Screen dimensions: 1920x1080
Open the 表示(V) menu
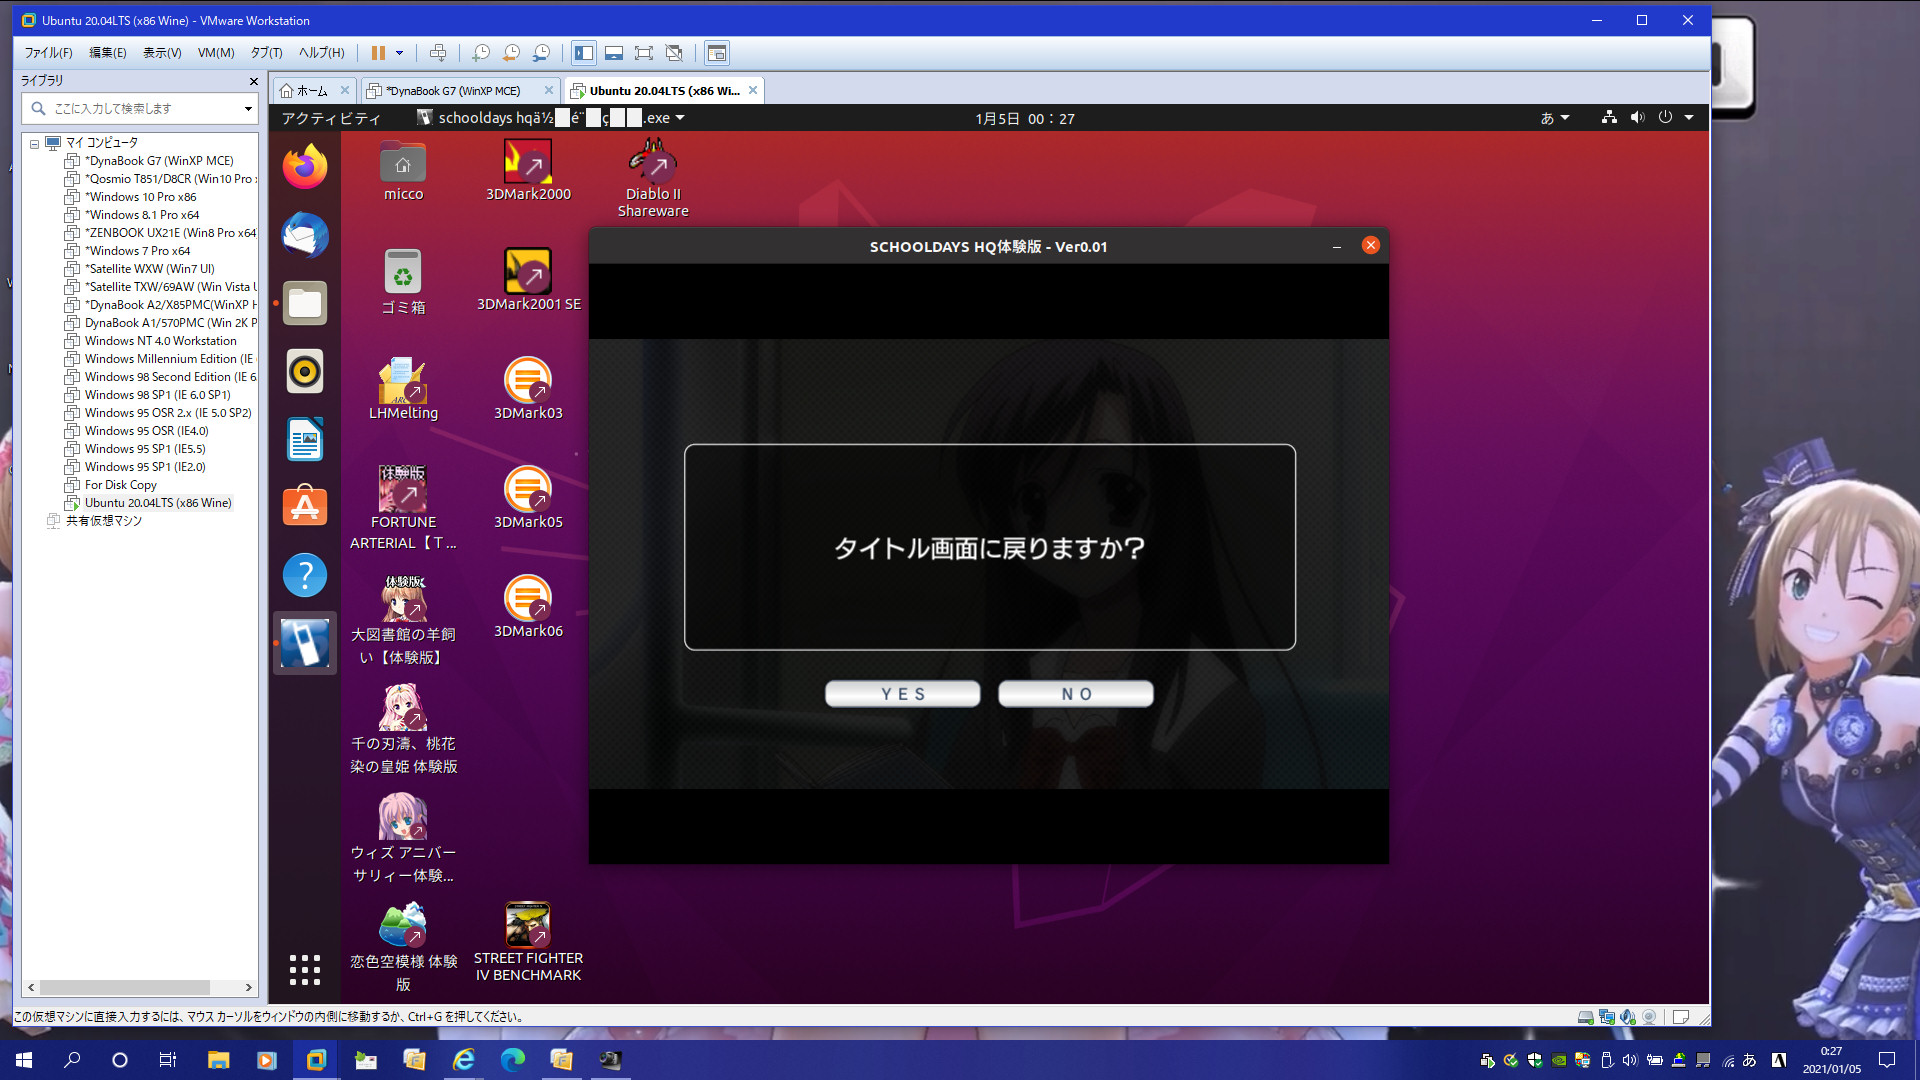click(162, 53)
